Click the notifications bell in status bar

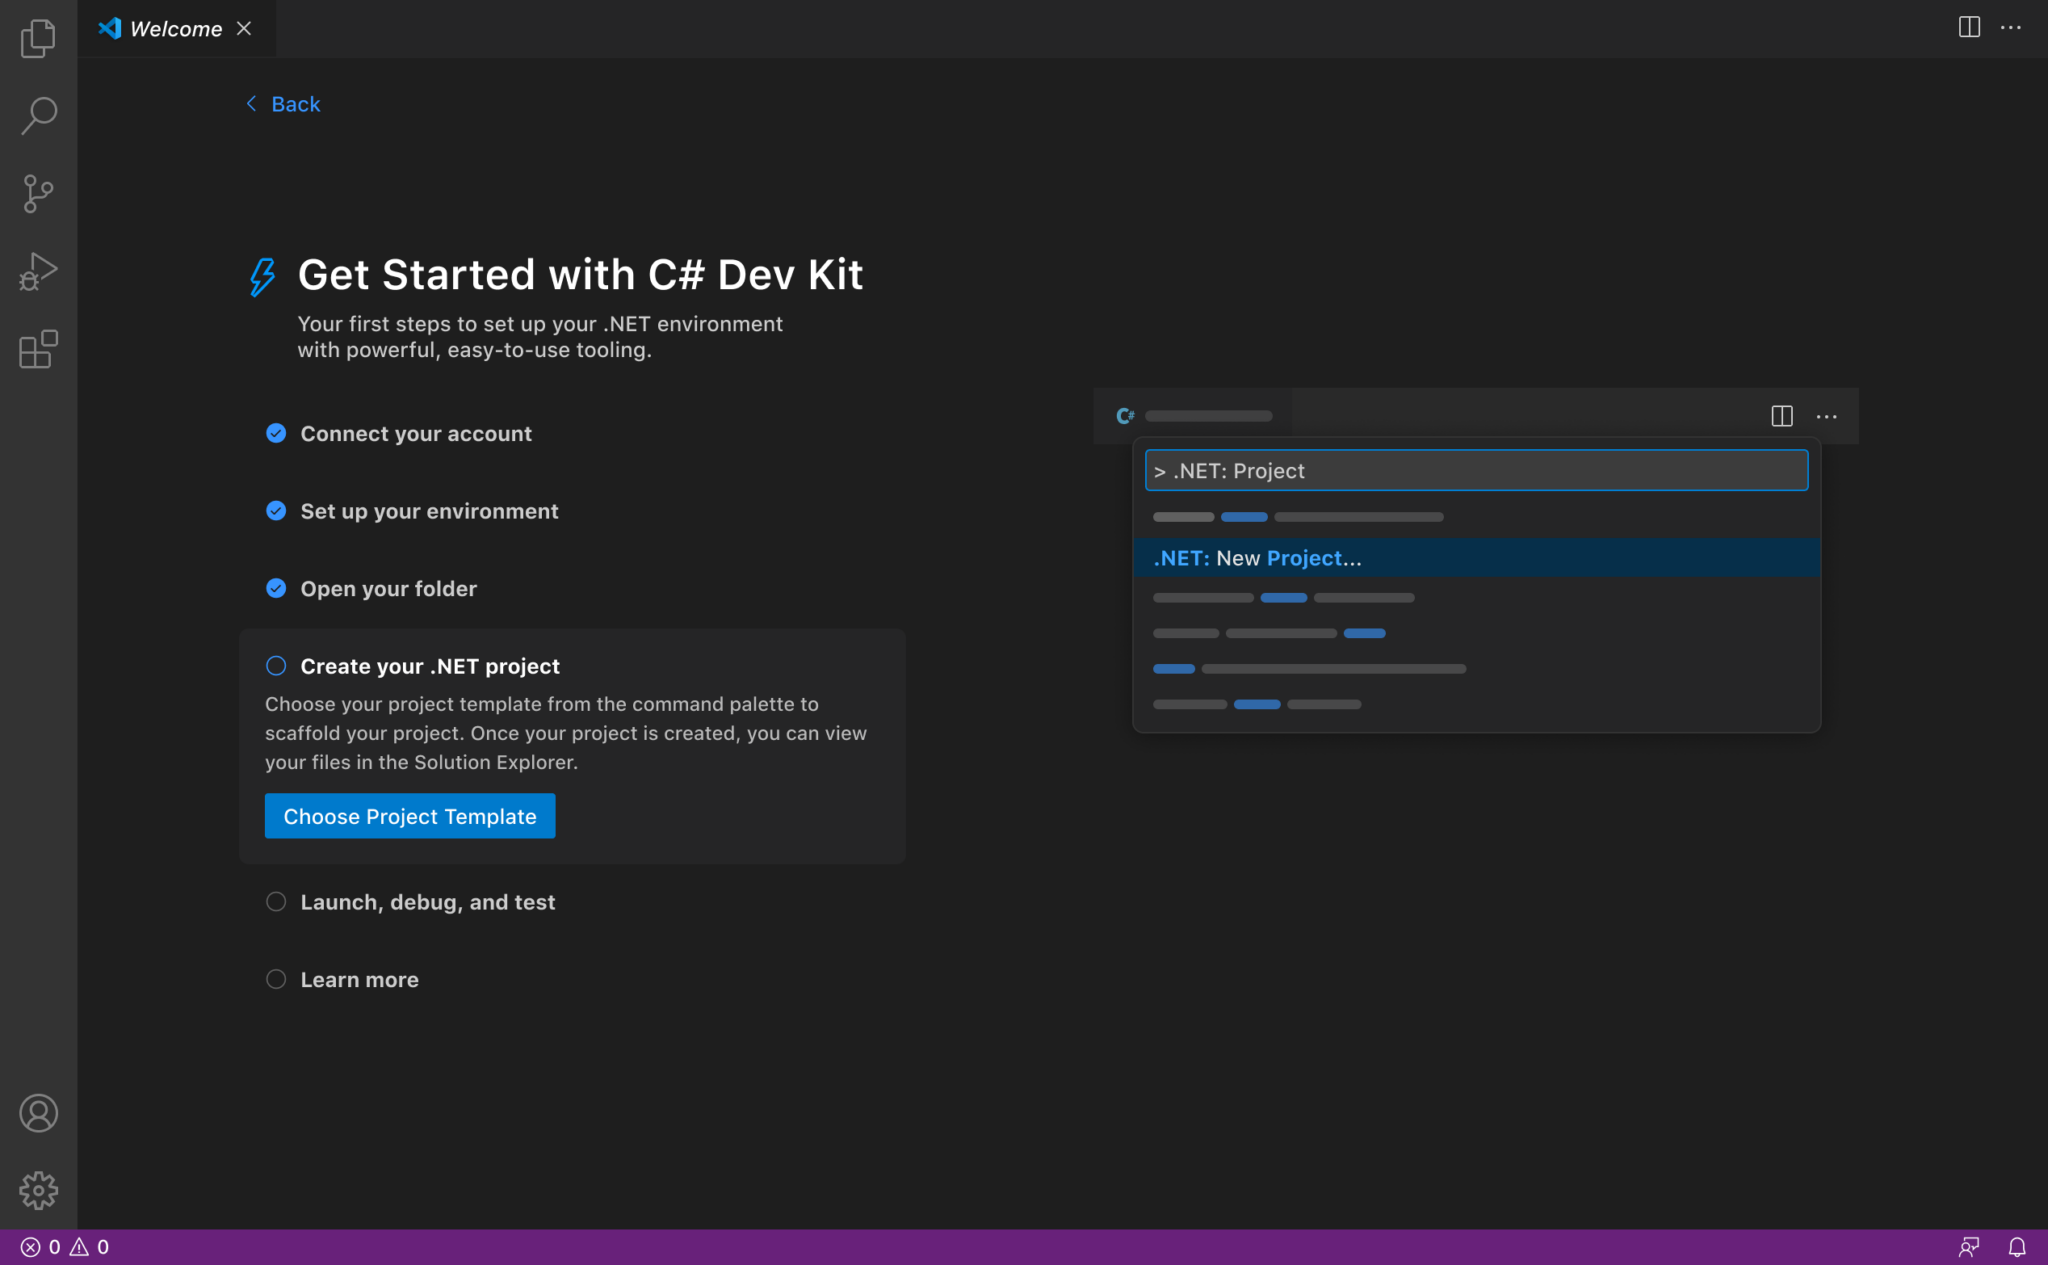tap(2017, 1247)
